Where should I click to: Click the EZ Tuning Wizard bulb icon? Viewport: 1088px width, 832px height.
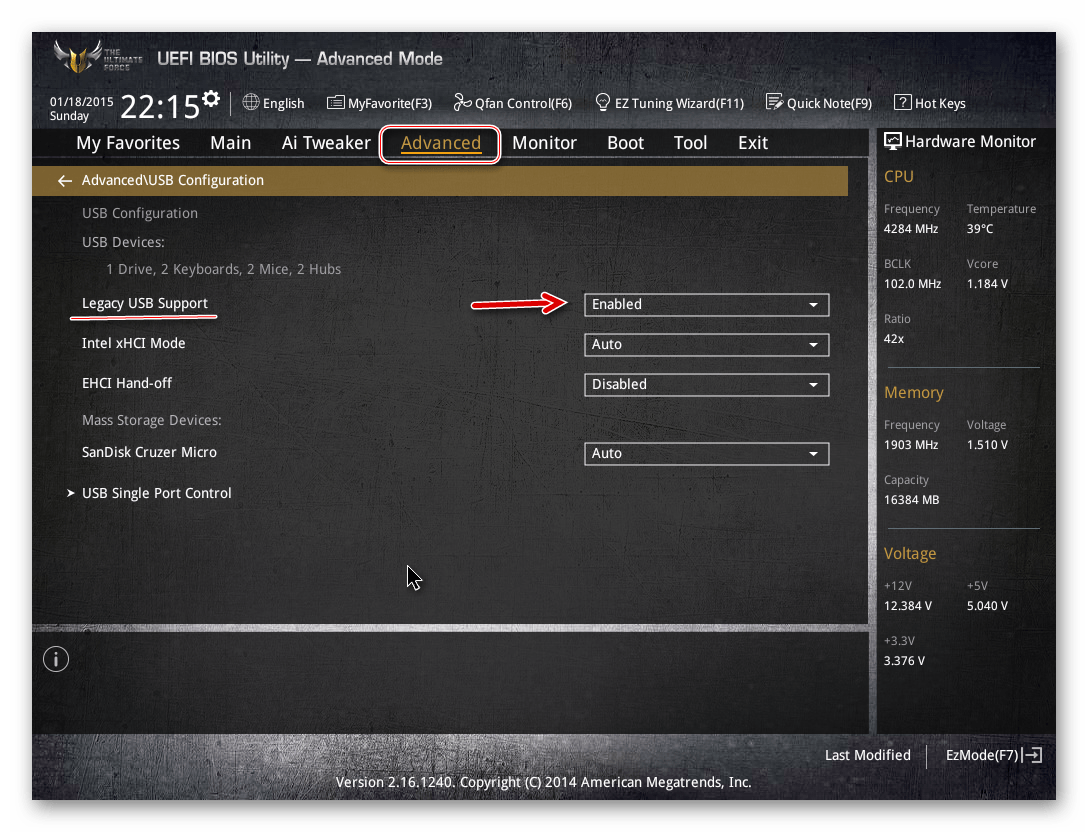602,103
